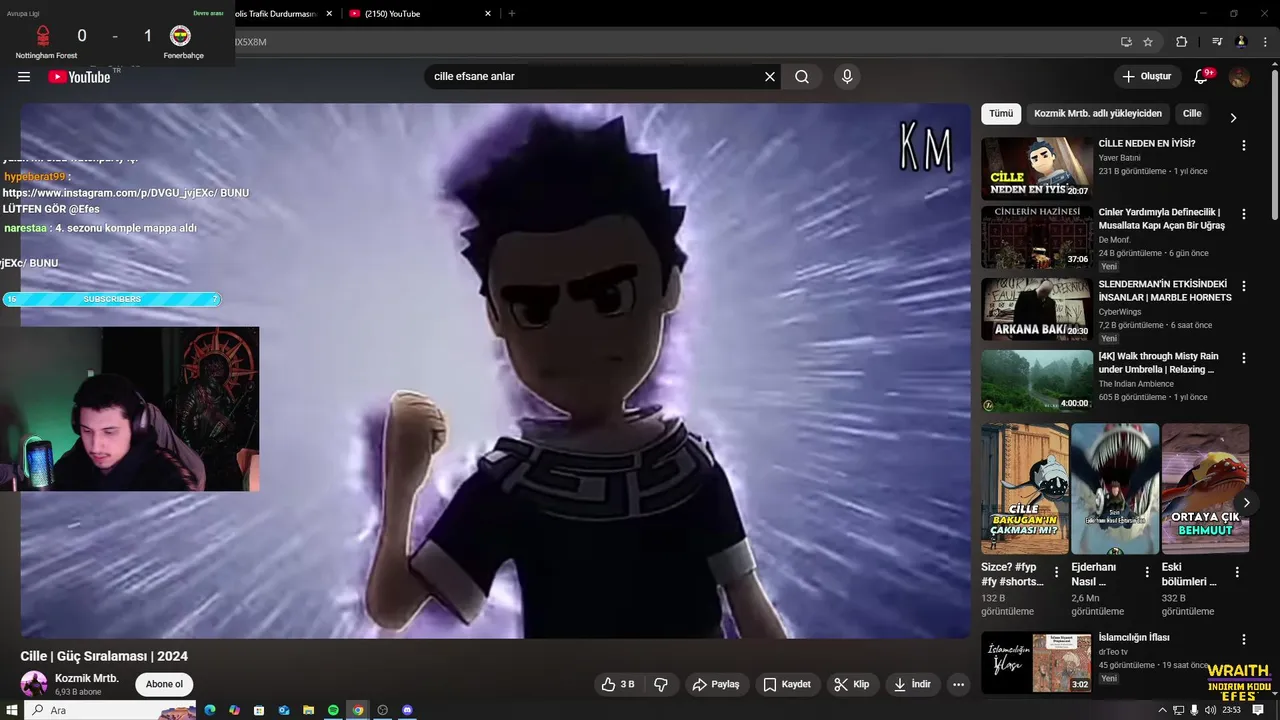Image resolution: width=1280 pixels, height=720 pixels.
Task: Switch to the (2150) YouTube tab
Action: pos(420,14)
